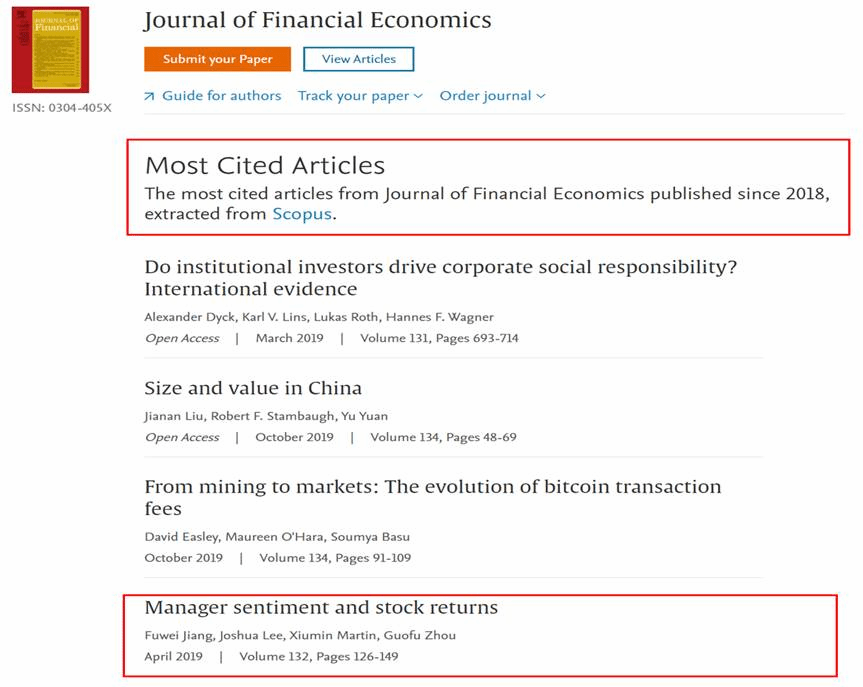
Task: Click authors David Easley, Maureen O'Hara, Soumya Basu
Action: pos(276,536)
